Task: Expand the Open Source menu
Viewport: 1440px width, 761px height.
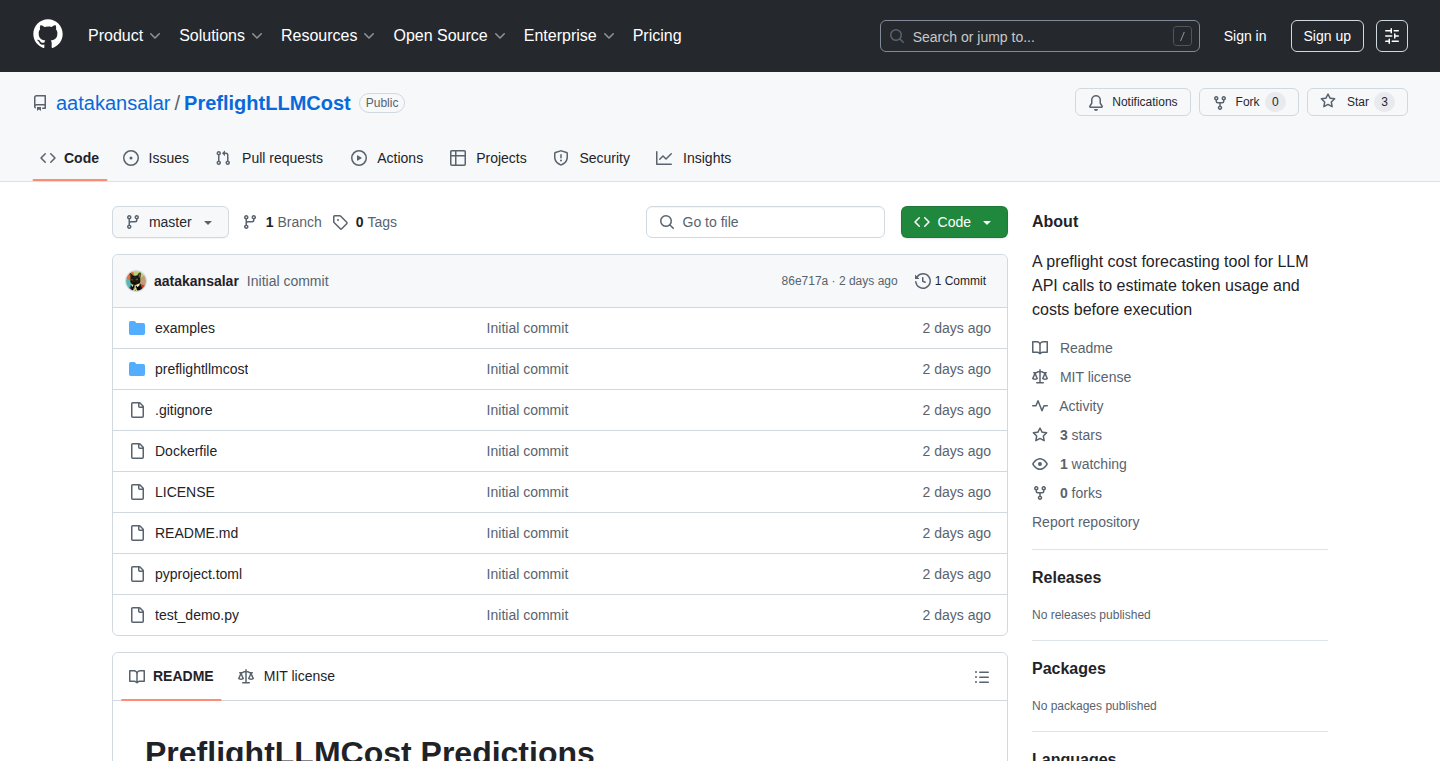Action: coord(450,36)
